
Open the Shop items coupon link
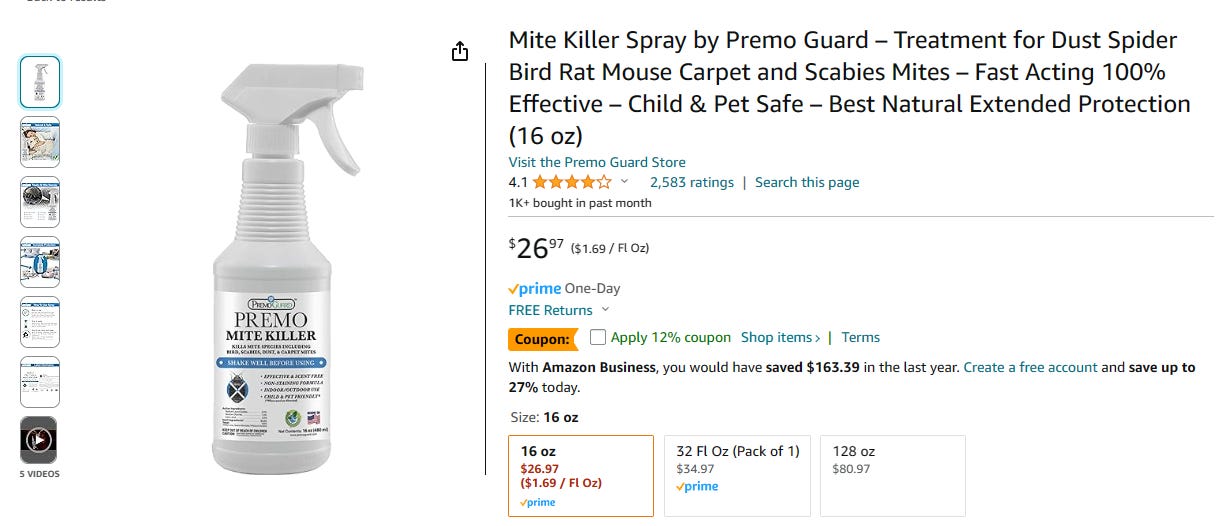(x=780, y=337)
